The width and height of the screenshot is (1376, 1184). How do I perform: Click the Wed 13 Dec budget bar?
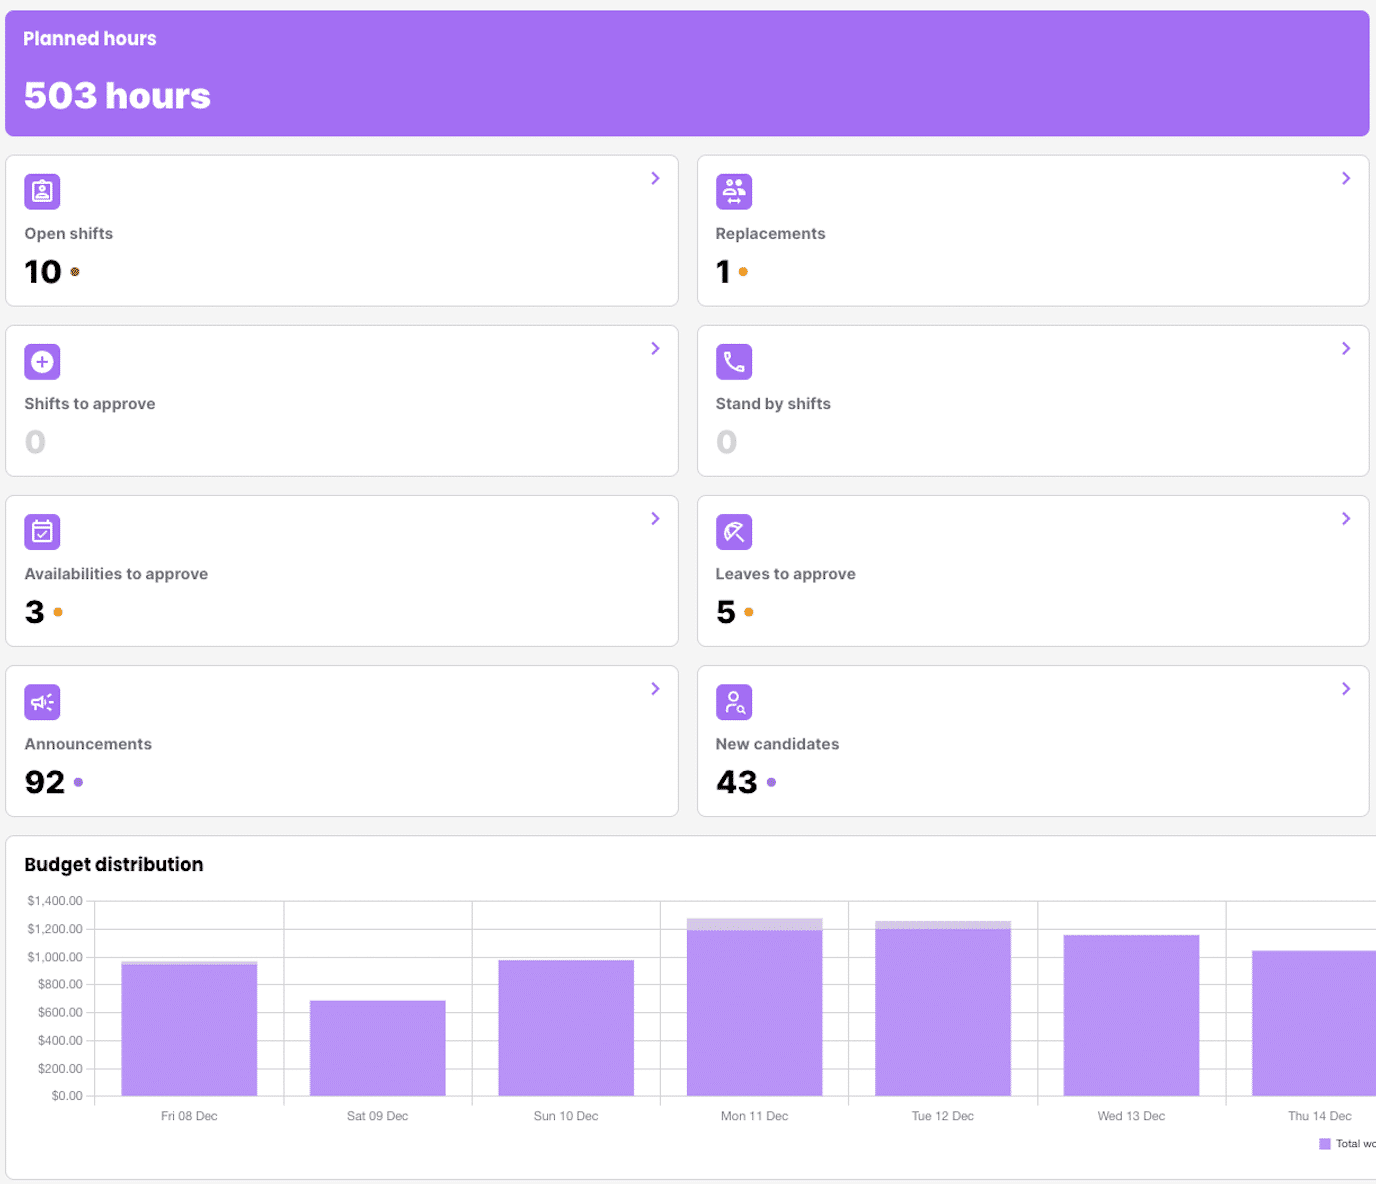[x=1131, y=1015]
